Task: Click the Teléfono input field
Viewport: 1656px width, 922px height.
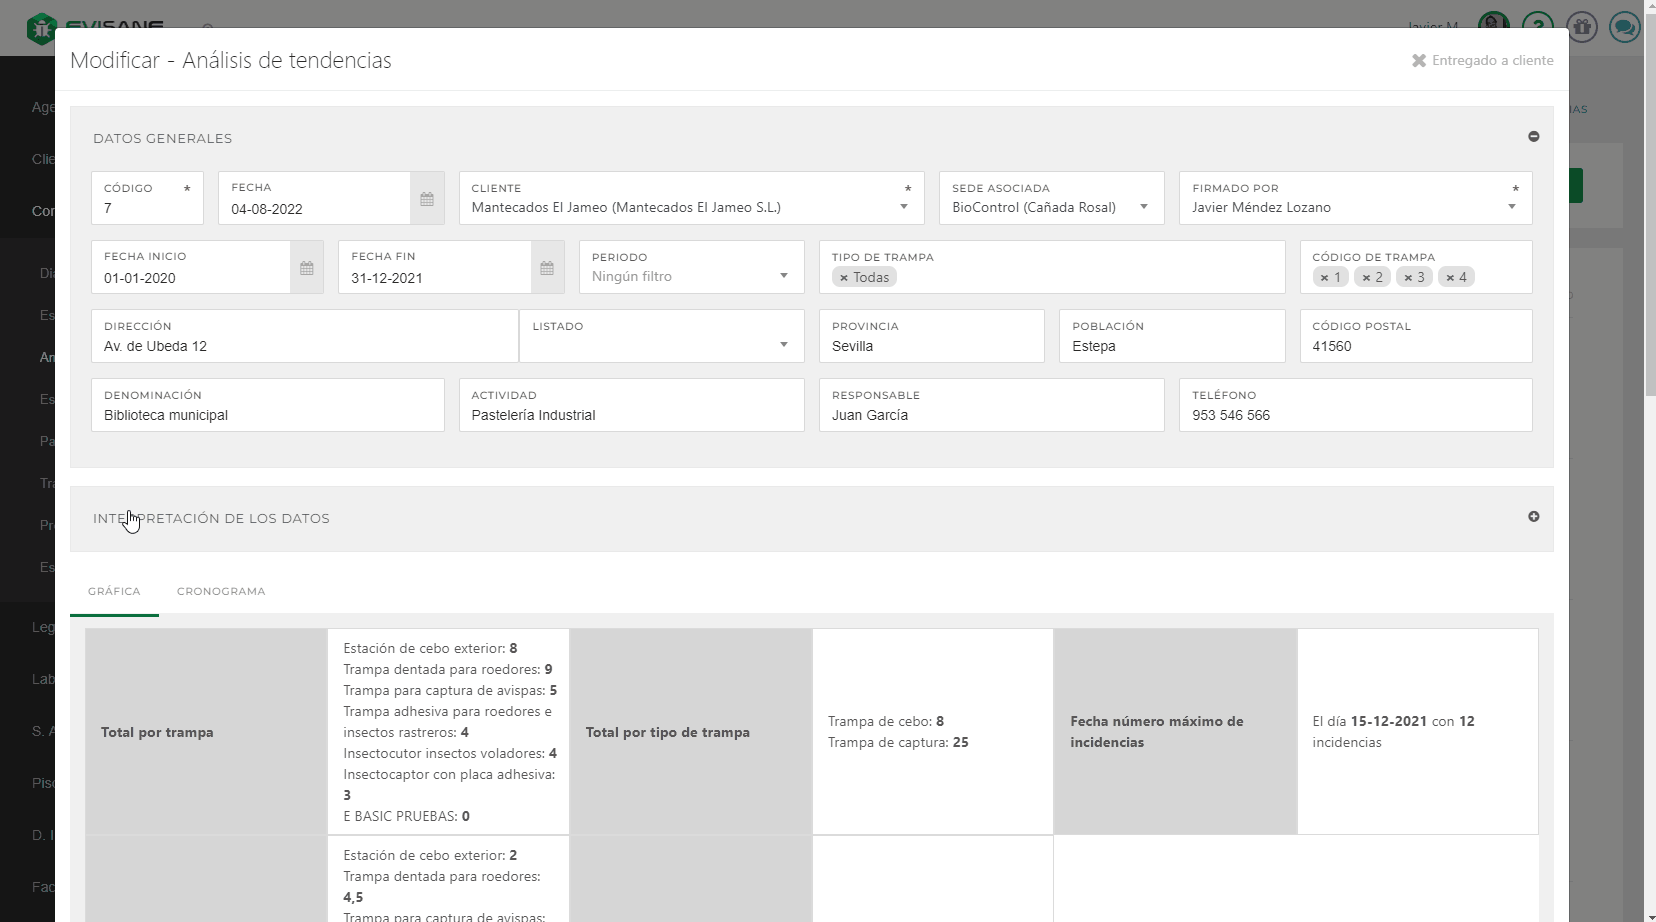Action: [1355, 415]
